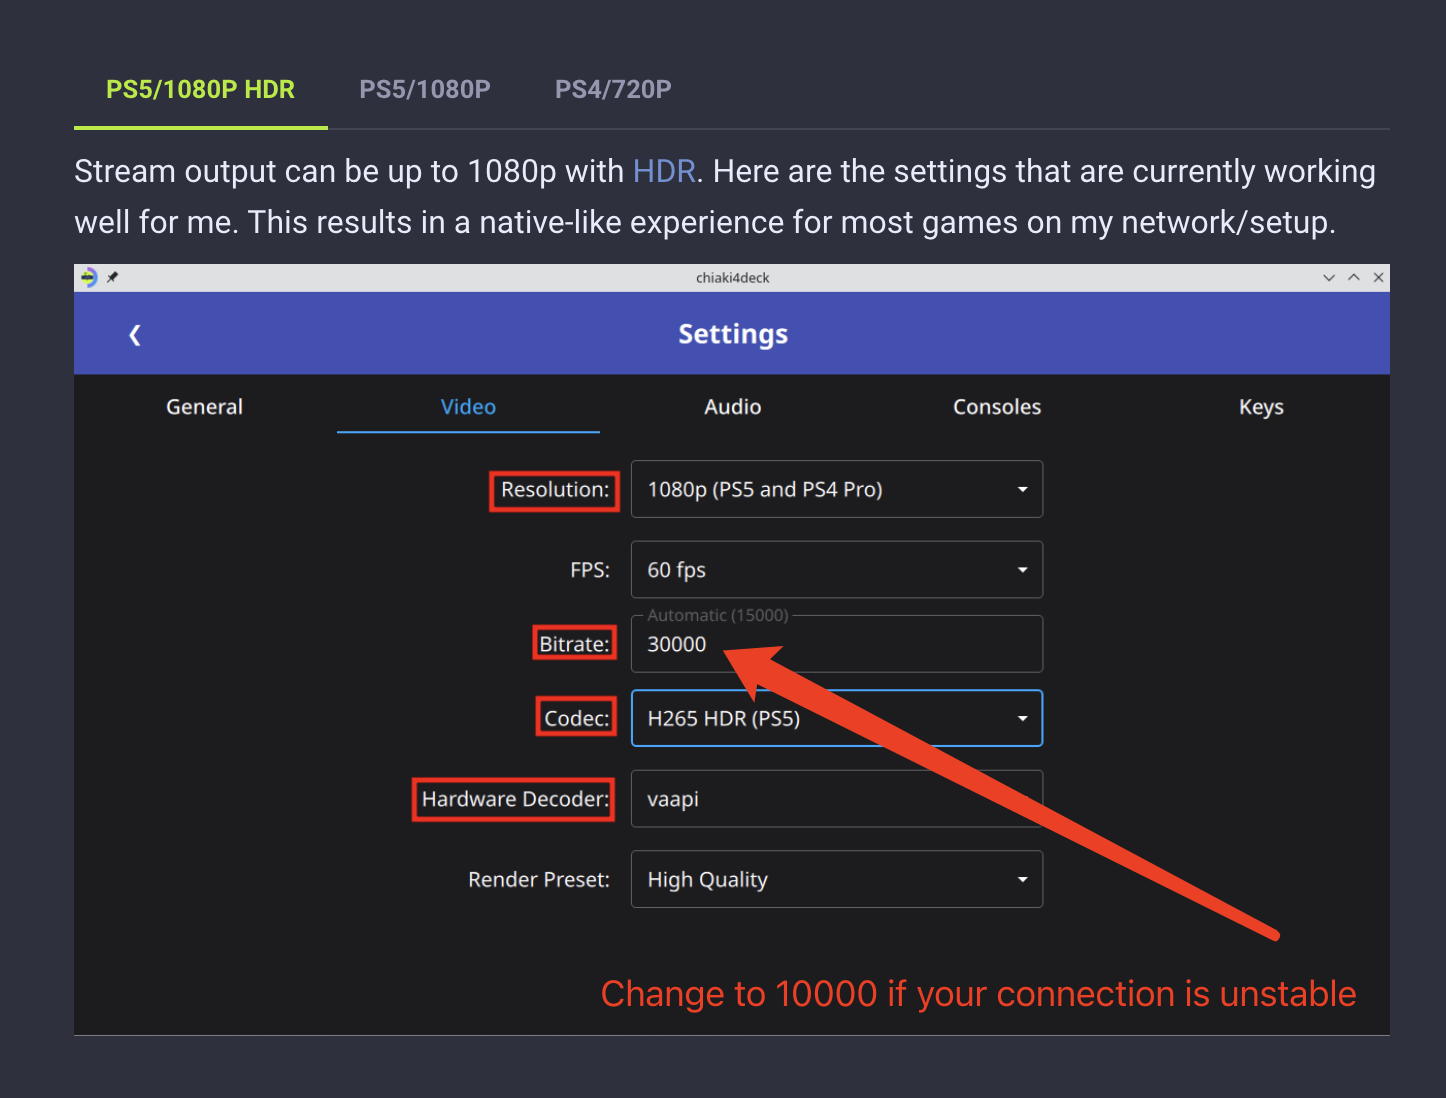
Task: Open the Render Preset High Quality dropdown
Action: tap(837, 879)
